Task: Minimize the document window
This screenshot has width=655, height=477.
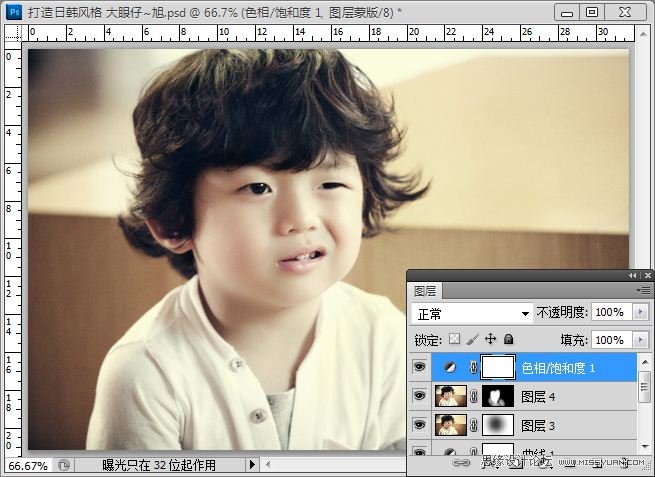Action: pyautogui.click(x=567, y=13)
